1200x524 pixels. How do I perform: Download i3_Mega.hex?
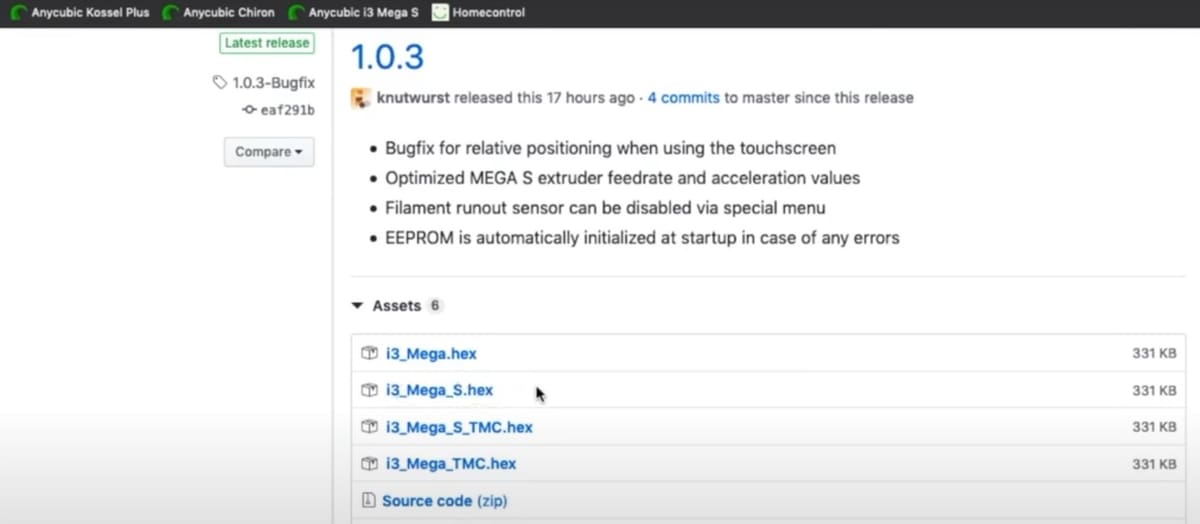[x=431, y=354]
